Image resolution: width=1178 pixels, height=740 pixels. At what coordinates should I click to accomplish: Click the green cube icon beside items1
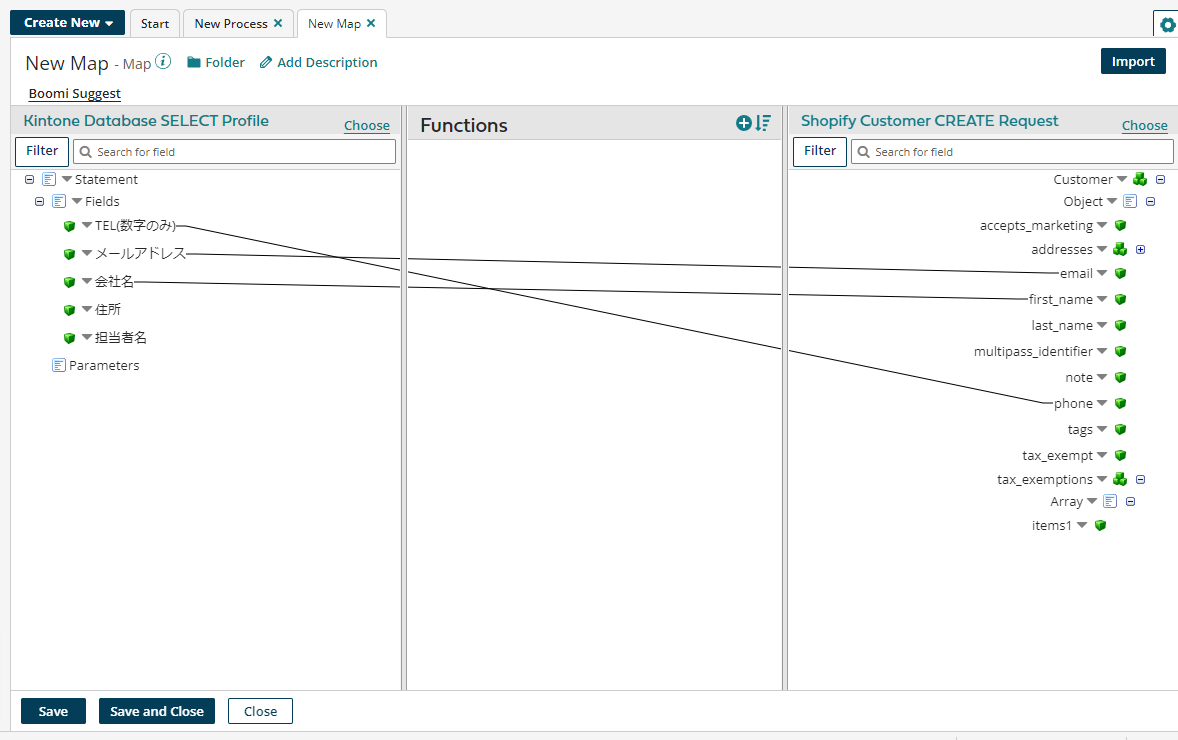click(1101, 525)
